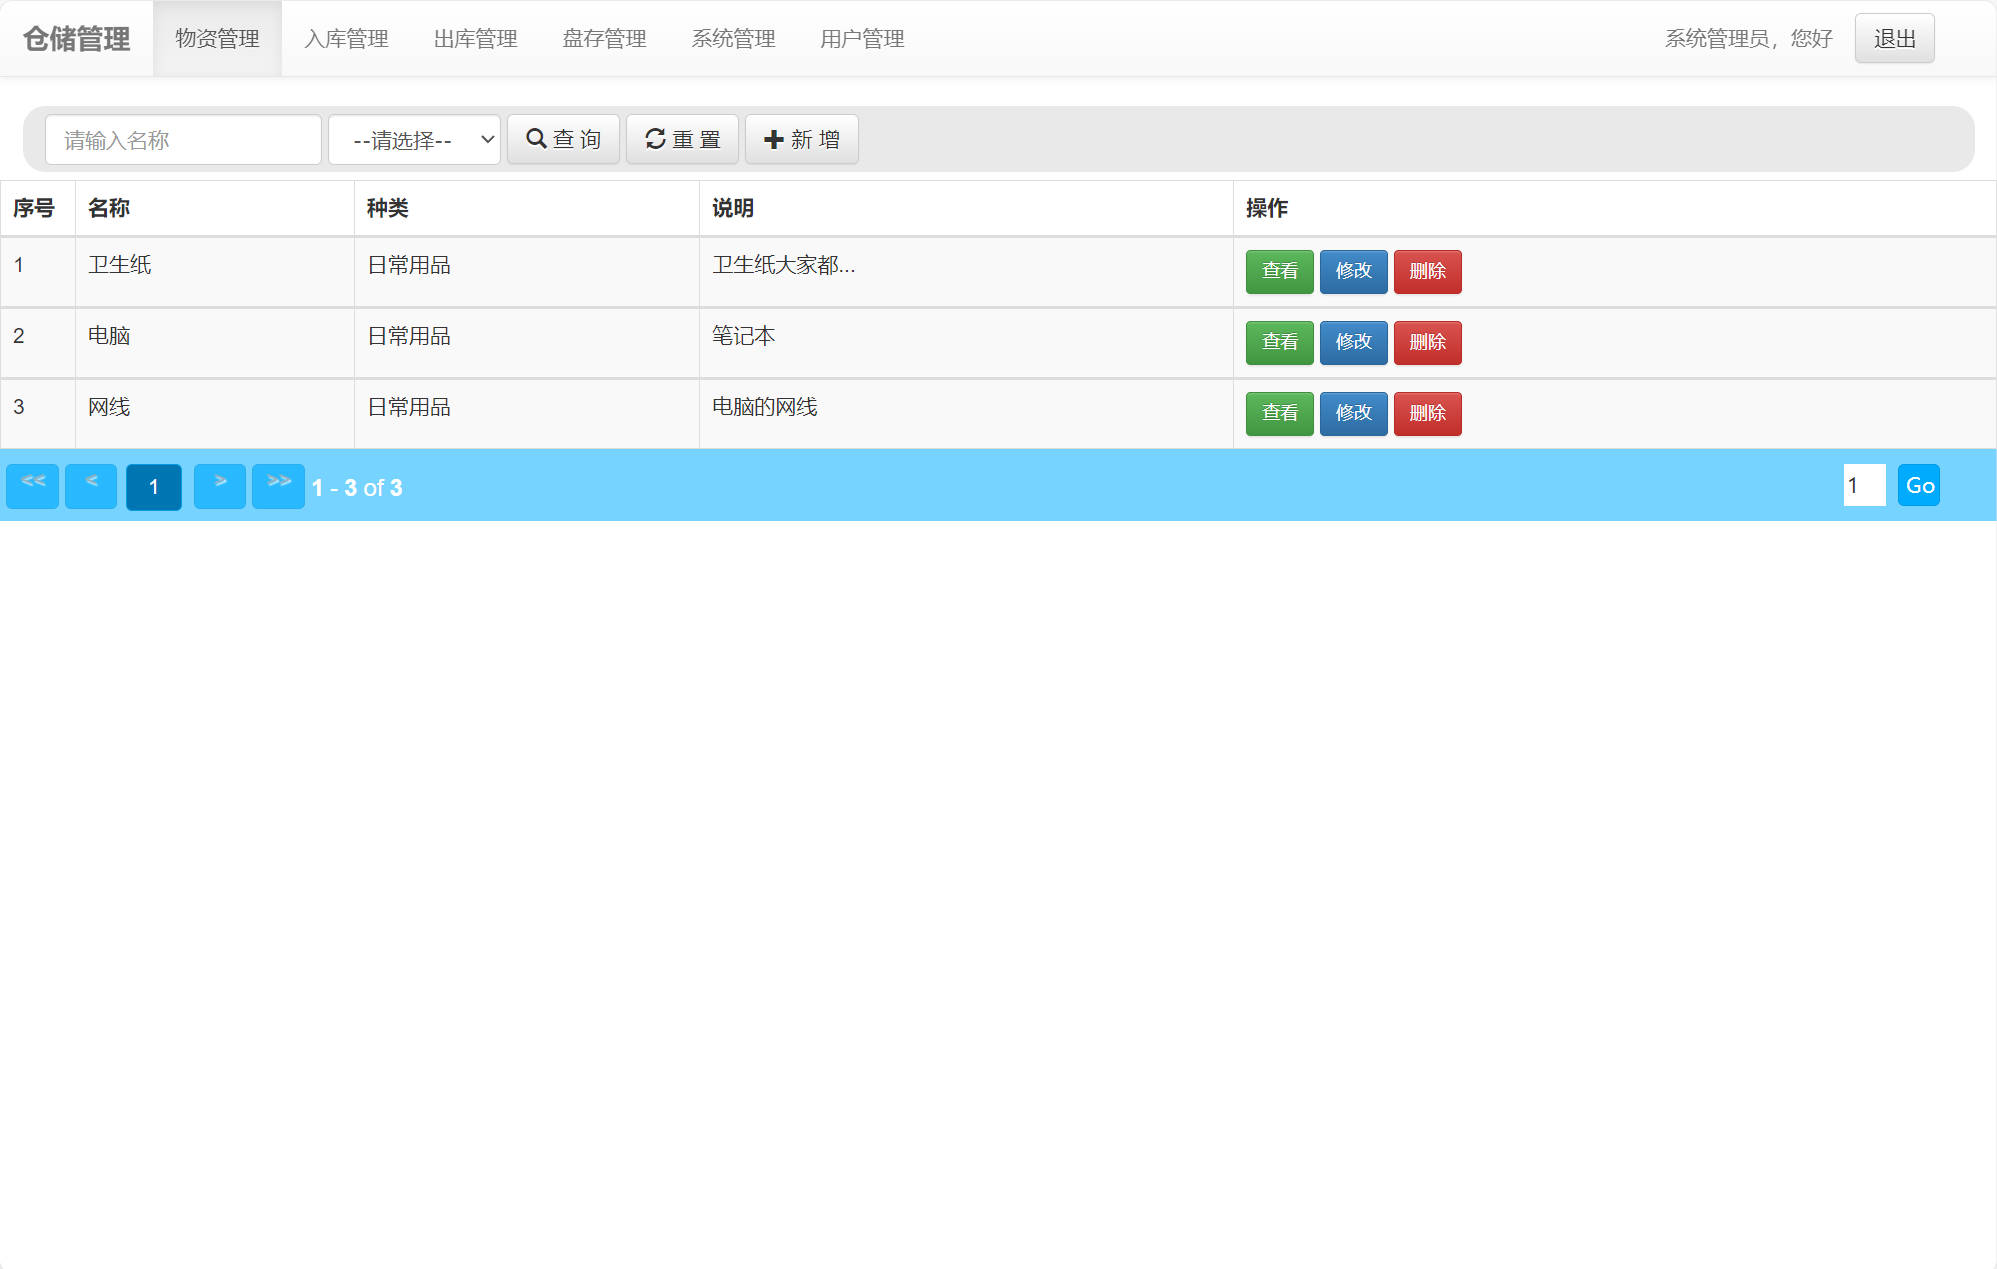Click the Go page-jump button
Image resolution: width=1997 pixels, height=1269 pixels.
1919,485
